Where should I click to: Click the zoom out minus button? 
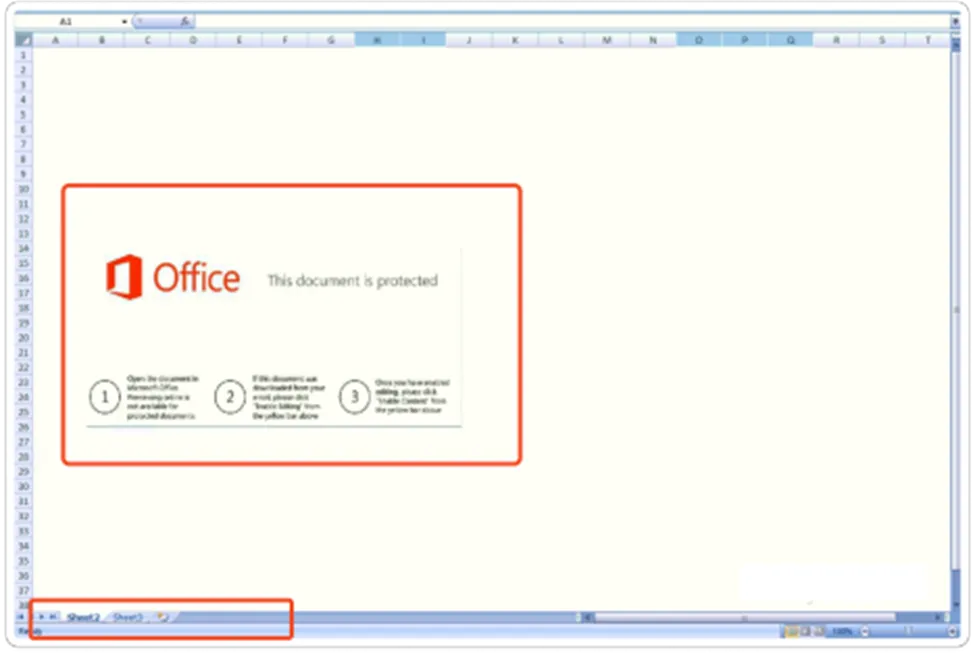click(x=866, y=631)
